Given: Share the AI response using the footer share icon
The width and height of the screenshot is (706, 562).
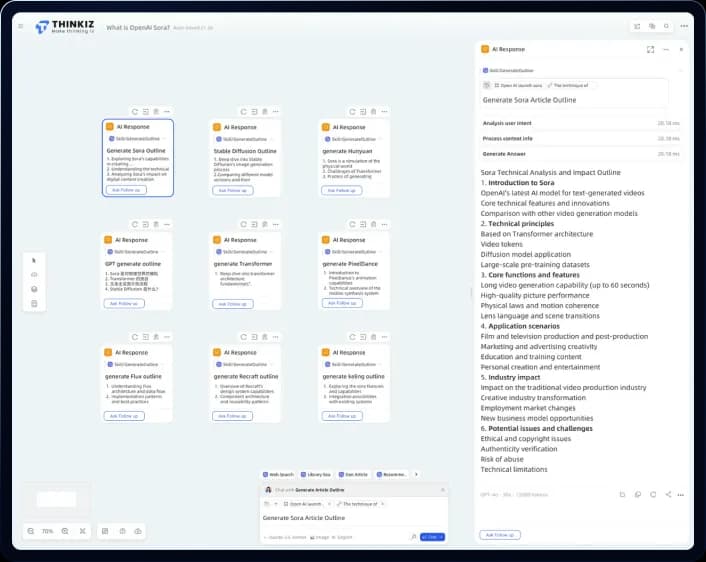Looking at the screenshot, I should [x=668, y=494].
